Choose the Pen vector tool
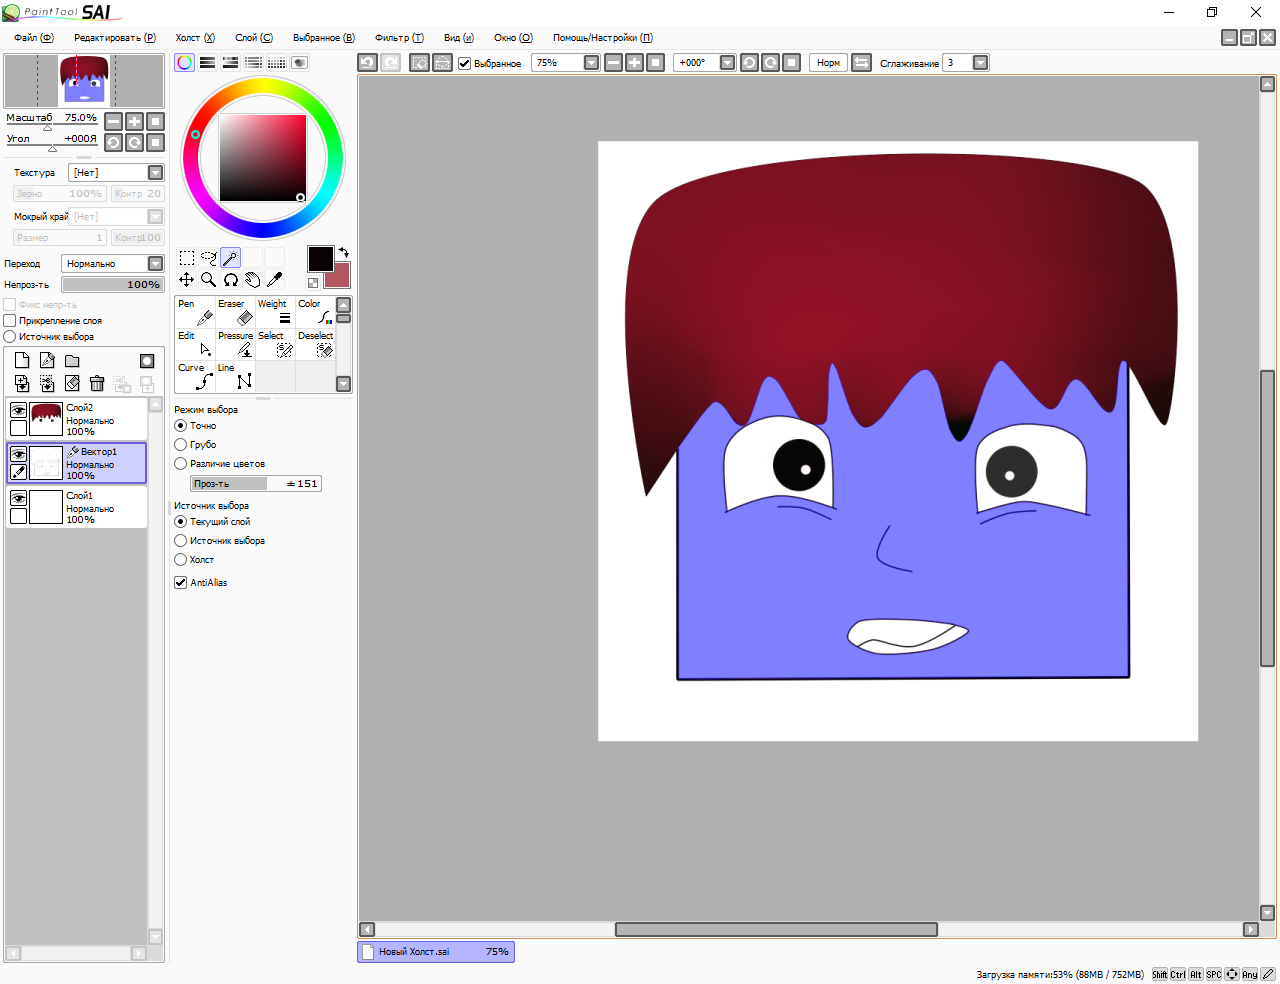 click(x=195, y=312)
